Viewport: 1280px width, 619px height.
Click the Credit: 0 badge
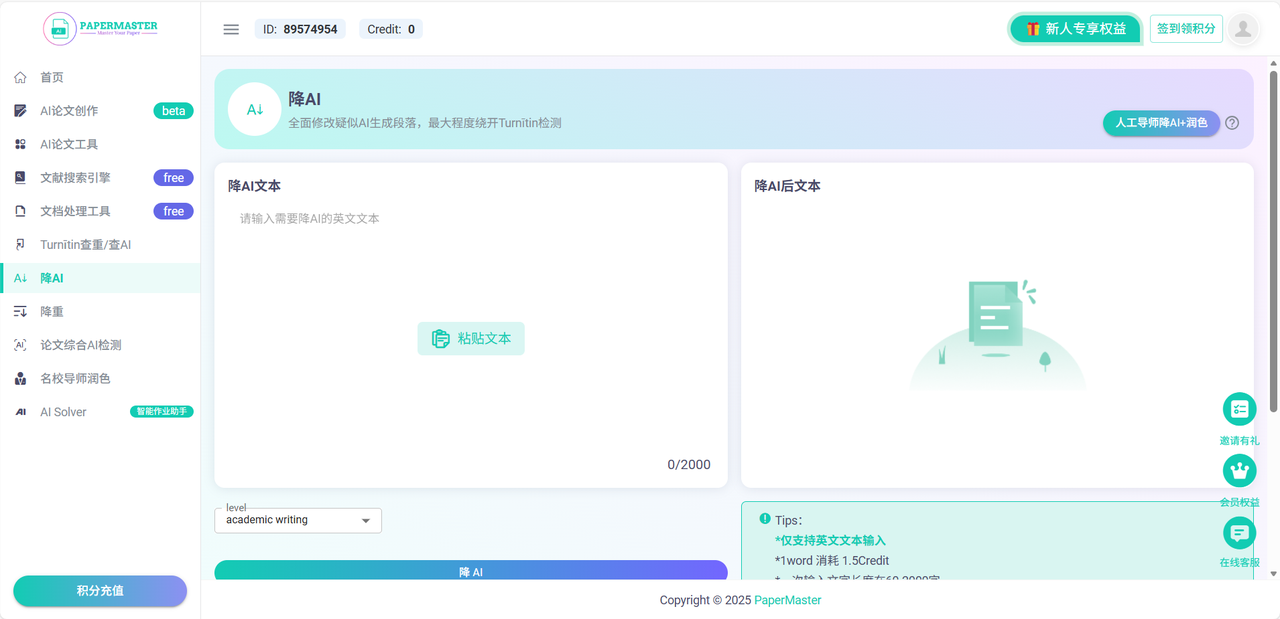click(391, 29)
